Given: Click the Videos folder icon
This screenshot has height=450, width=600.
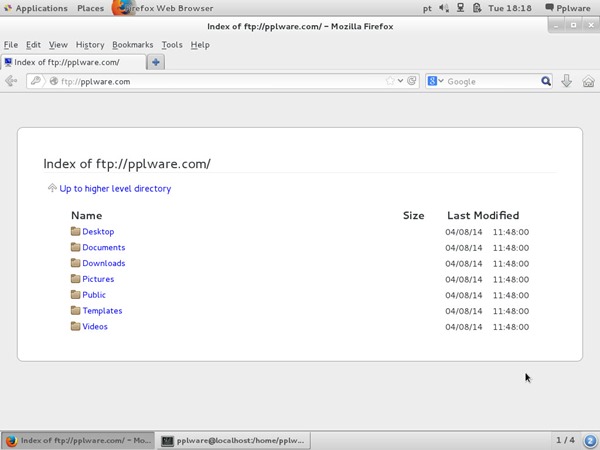Looking at the screenshot, I should pyautogui.click(x=75, y=326).
